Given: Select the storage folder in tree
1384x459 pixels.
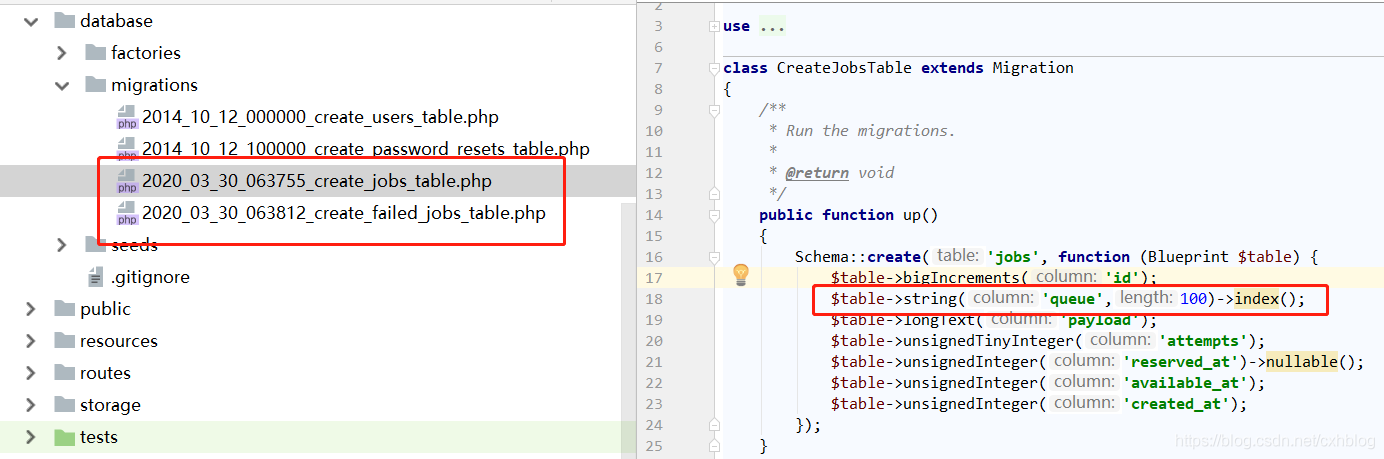Looking at the screenshot, I should (110, 405).
